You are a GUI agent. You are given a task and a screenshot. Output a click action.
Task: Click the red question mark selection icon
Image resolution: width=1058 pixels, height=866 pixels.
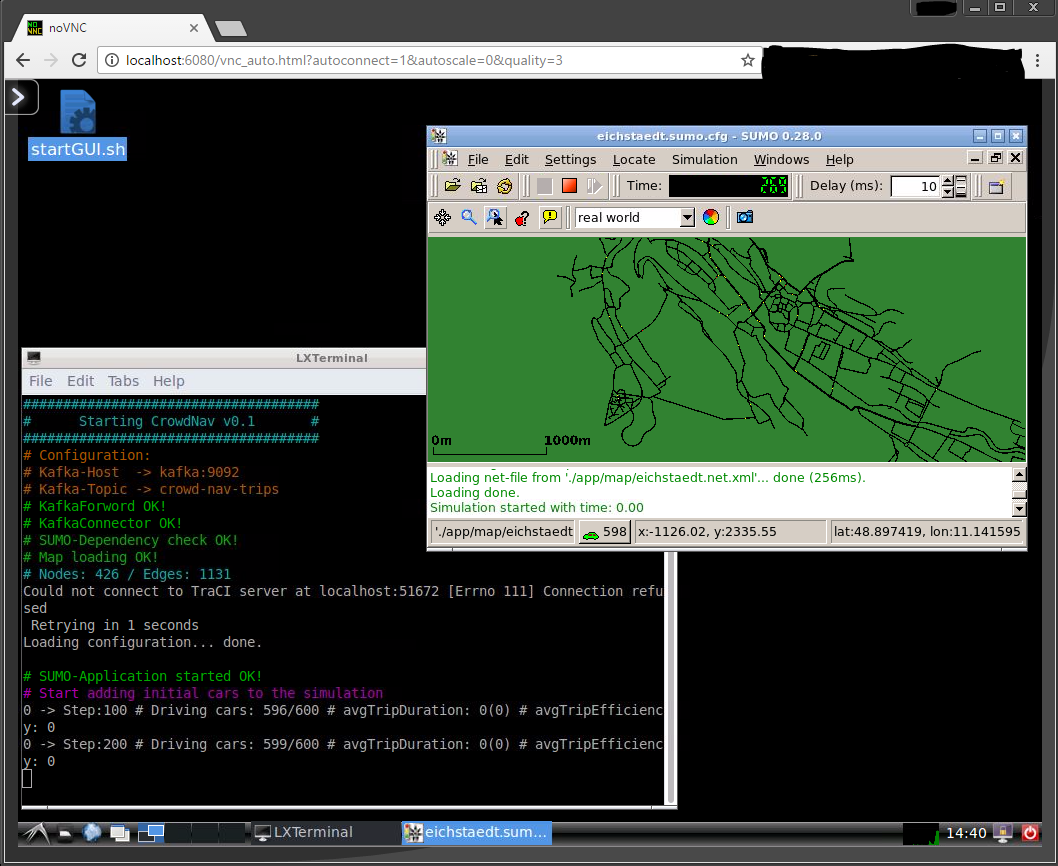(x=522, y=217)
